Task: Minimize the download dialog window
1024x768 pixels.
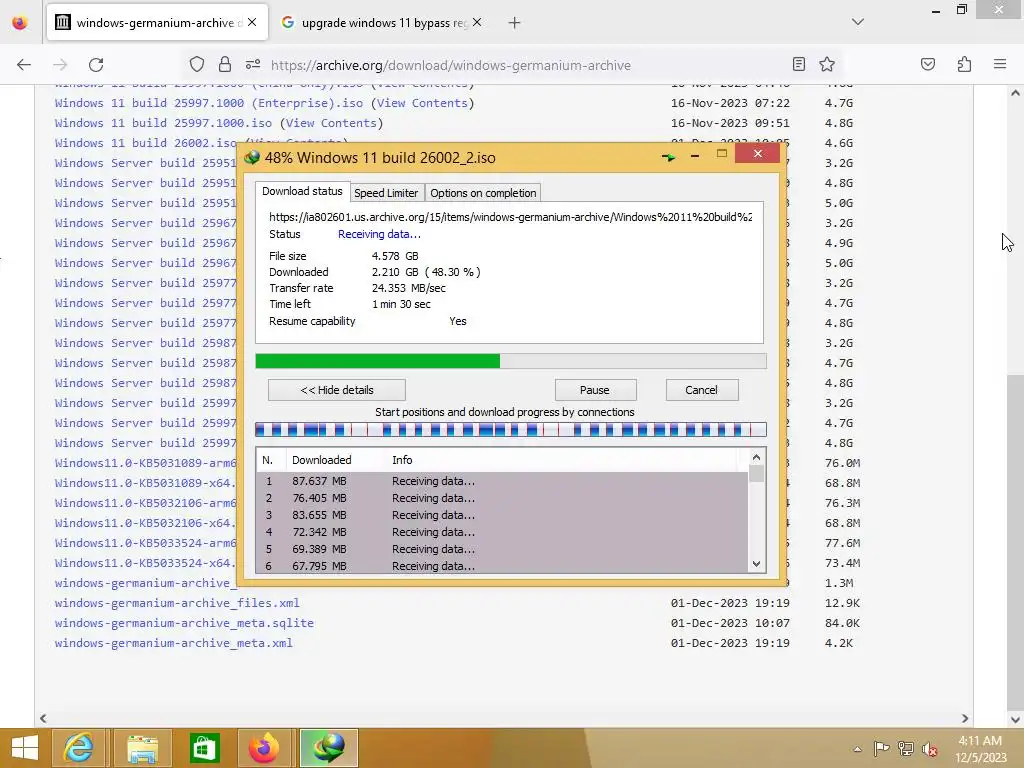Action: click(x=695, y=155)
